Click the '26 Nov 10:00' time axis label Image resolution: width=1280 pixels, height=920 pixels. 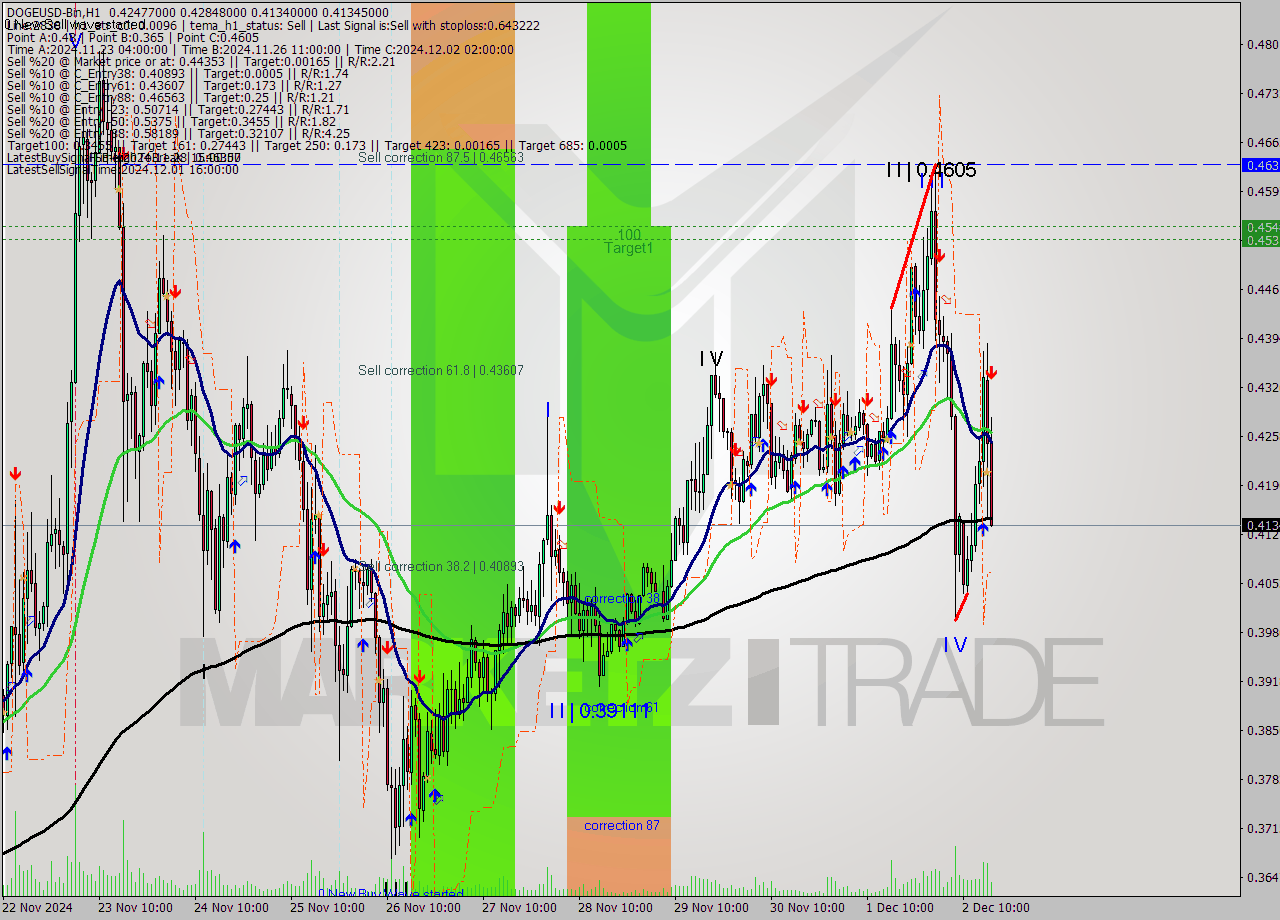(423, 908)
